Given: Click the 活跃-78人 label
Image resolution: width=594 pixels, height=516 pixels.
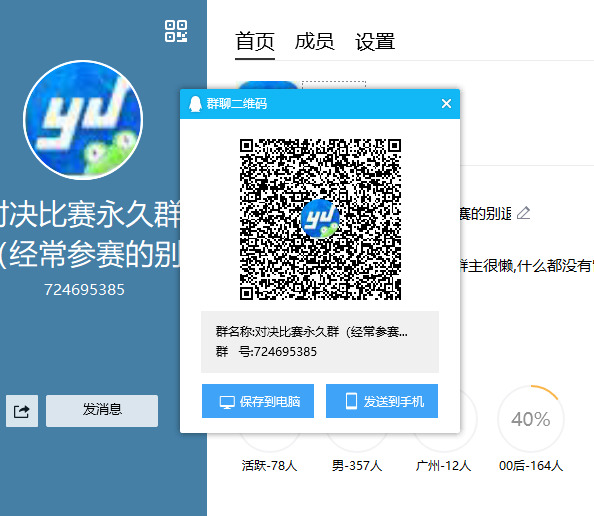Looking at the screenshot, I should click(x=269, y=466).
